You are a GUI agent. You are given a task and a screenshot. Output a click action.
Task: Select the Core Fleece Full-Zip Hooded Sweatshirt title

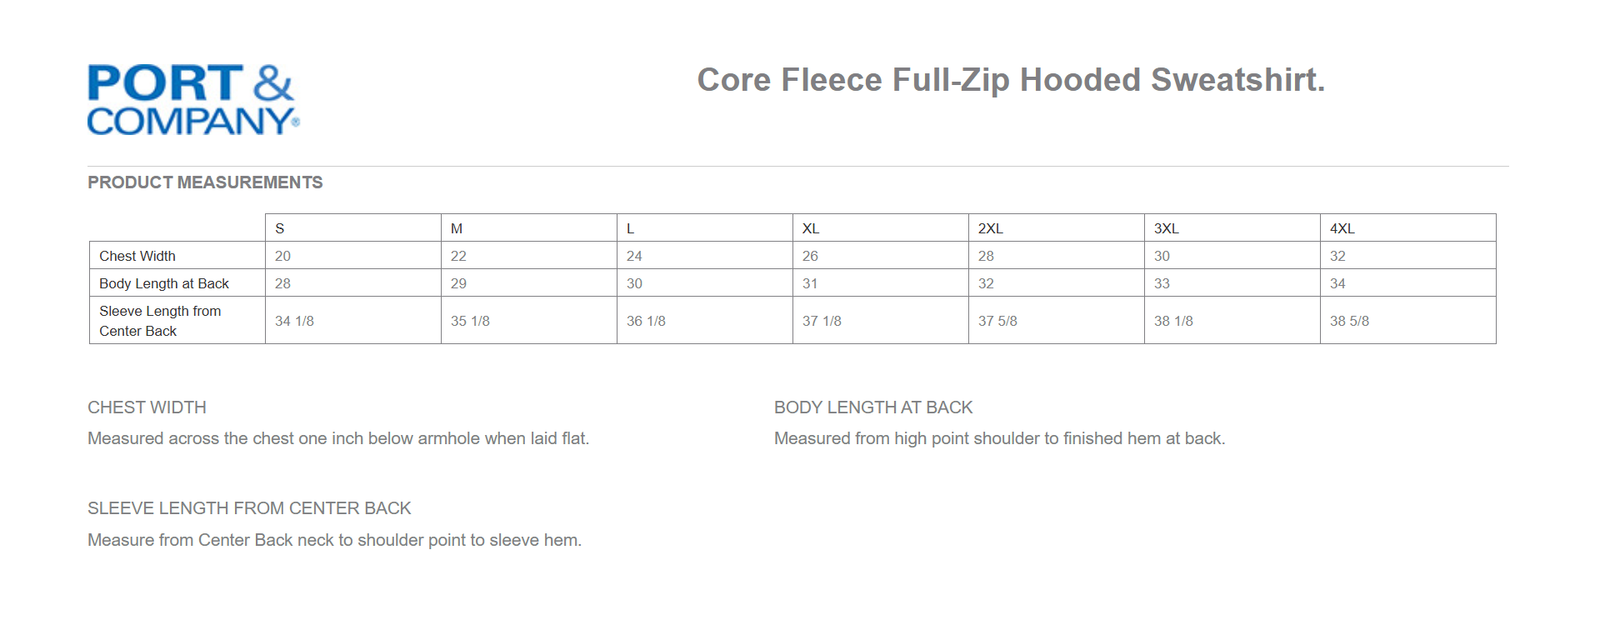pyautogui.click(x=1011, y=80)
